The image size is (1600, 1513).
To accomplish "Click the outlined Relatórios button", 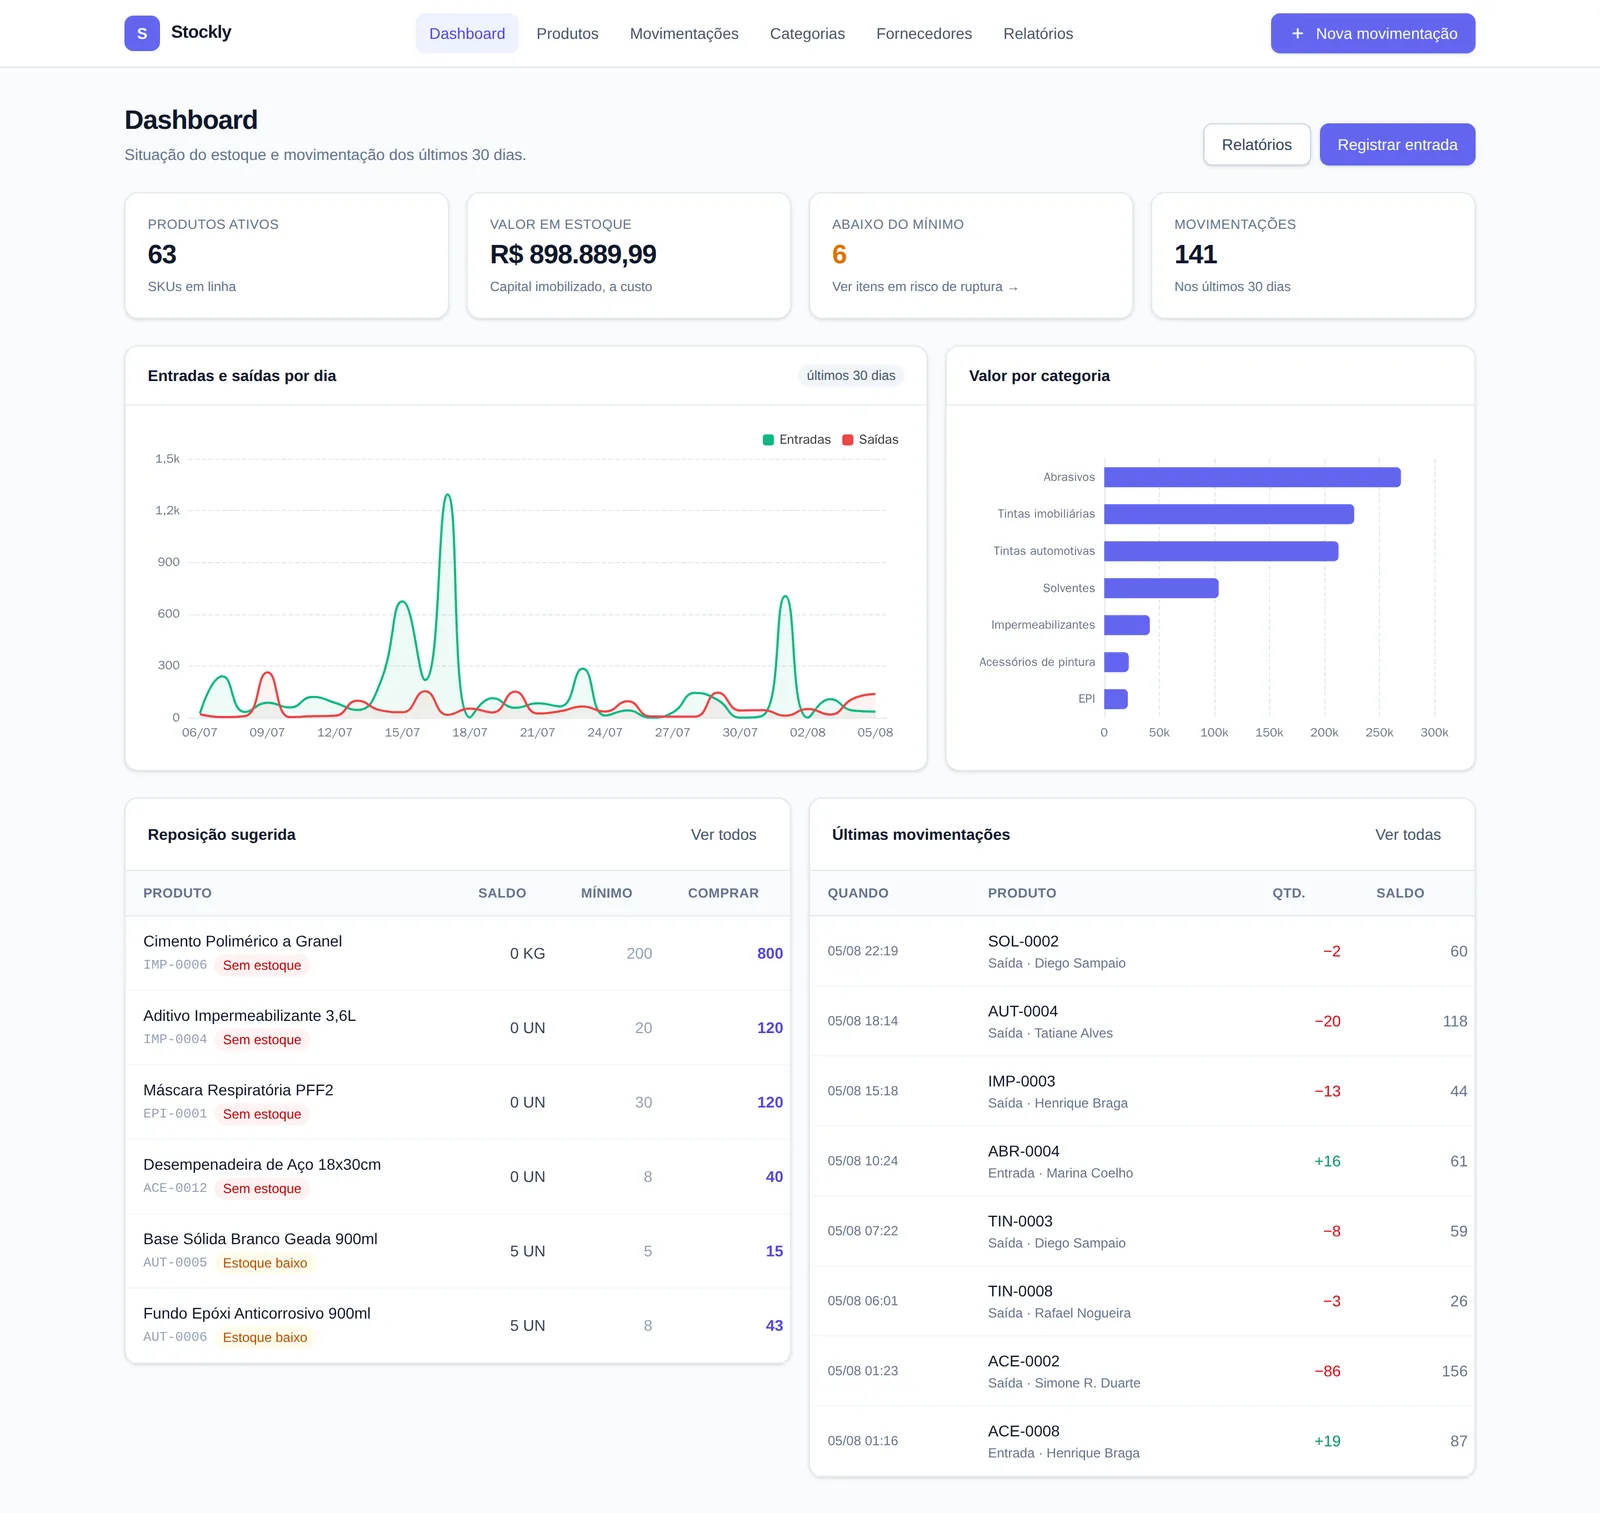I will point(1257,145).
